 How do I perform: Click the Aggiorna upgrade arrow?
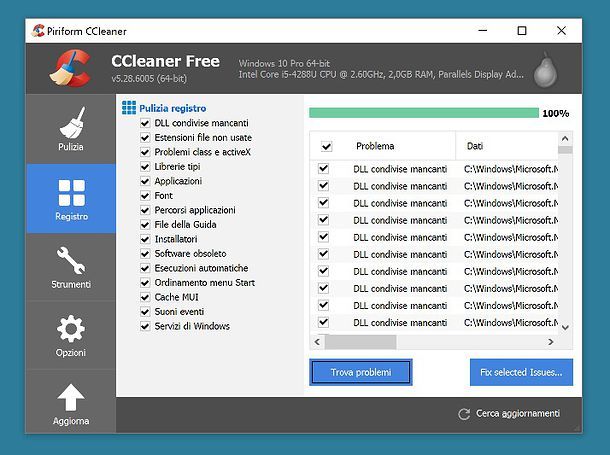(71, 404)
